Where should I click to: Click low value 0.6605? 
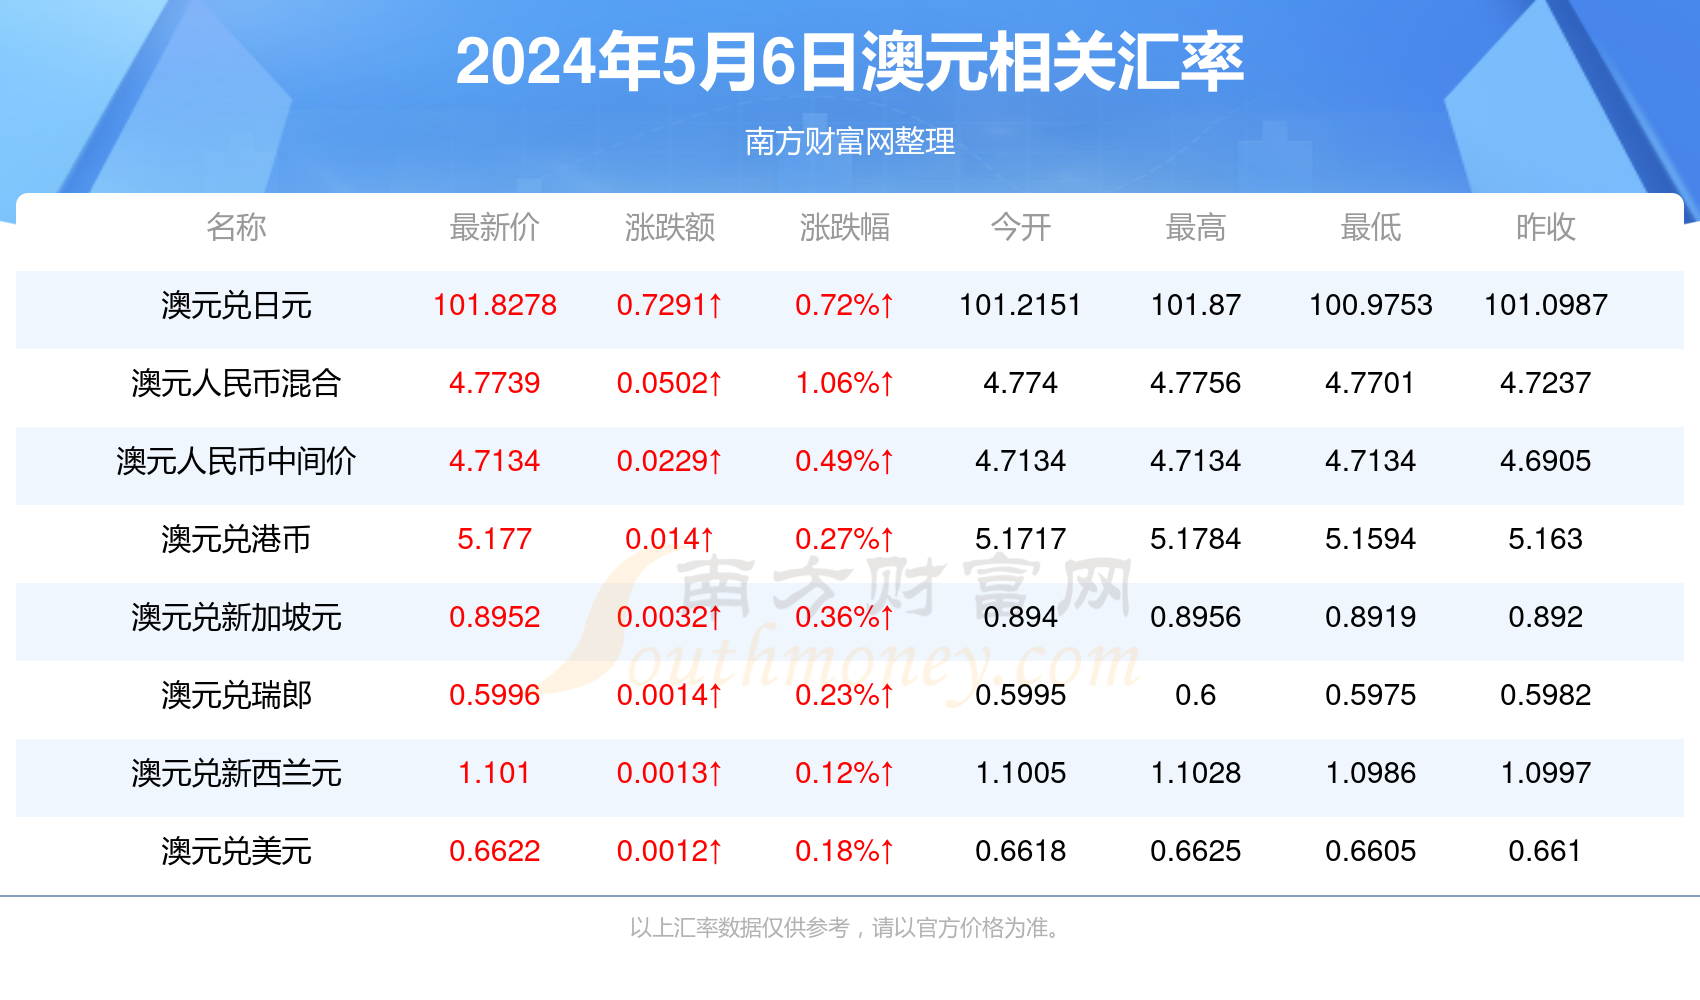[x=1370, y=851]
